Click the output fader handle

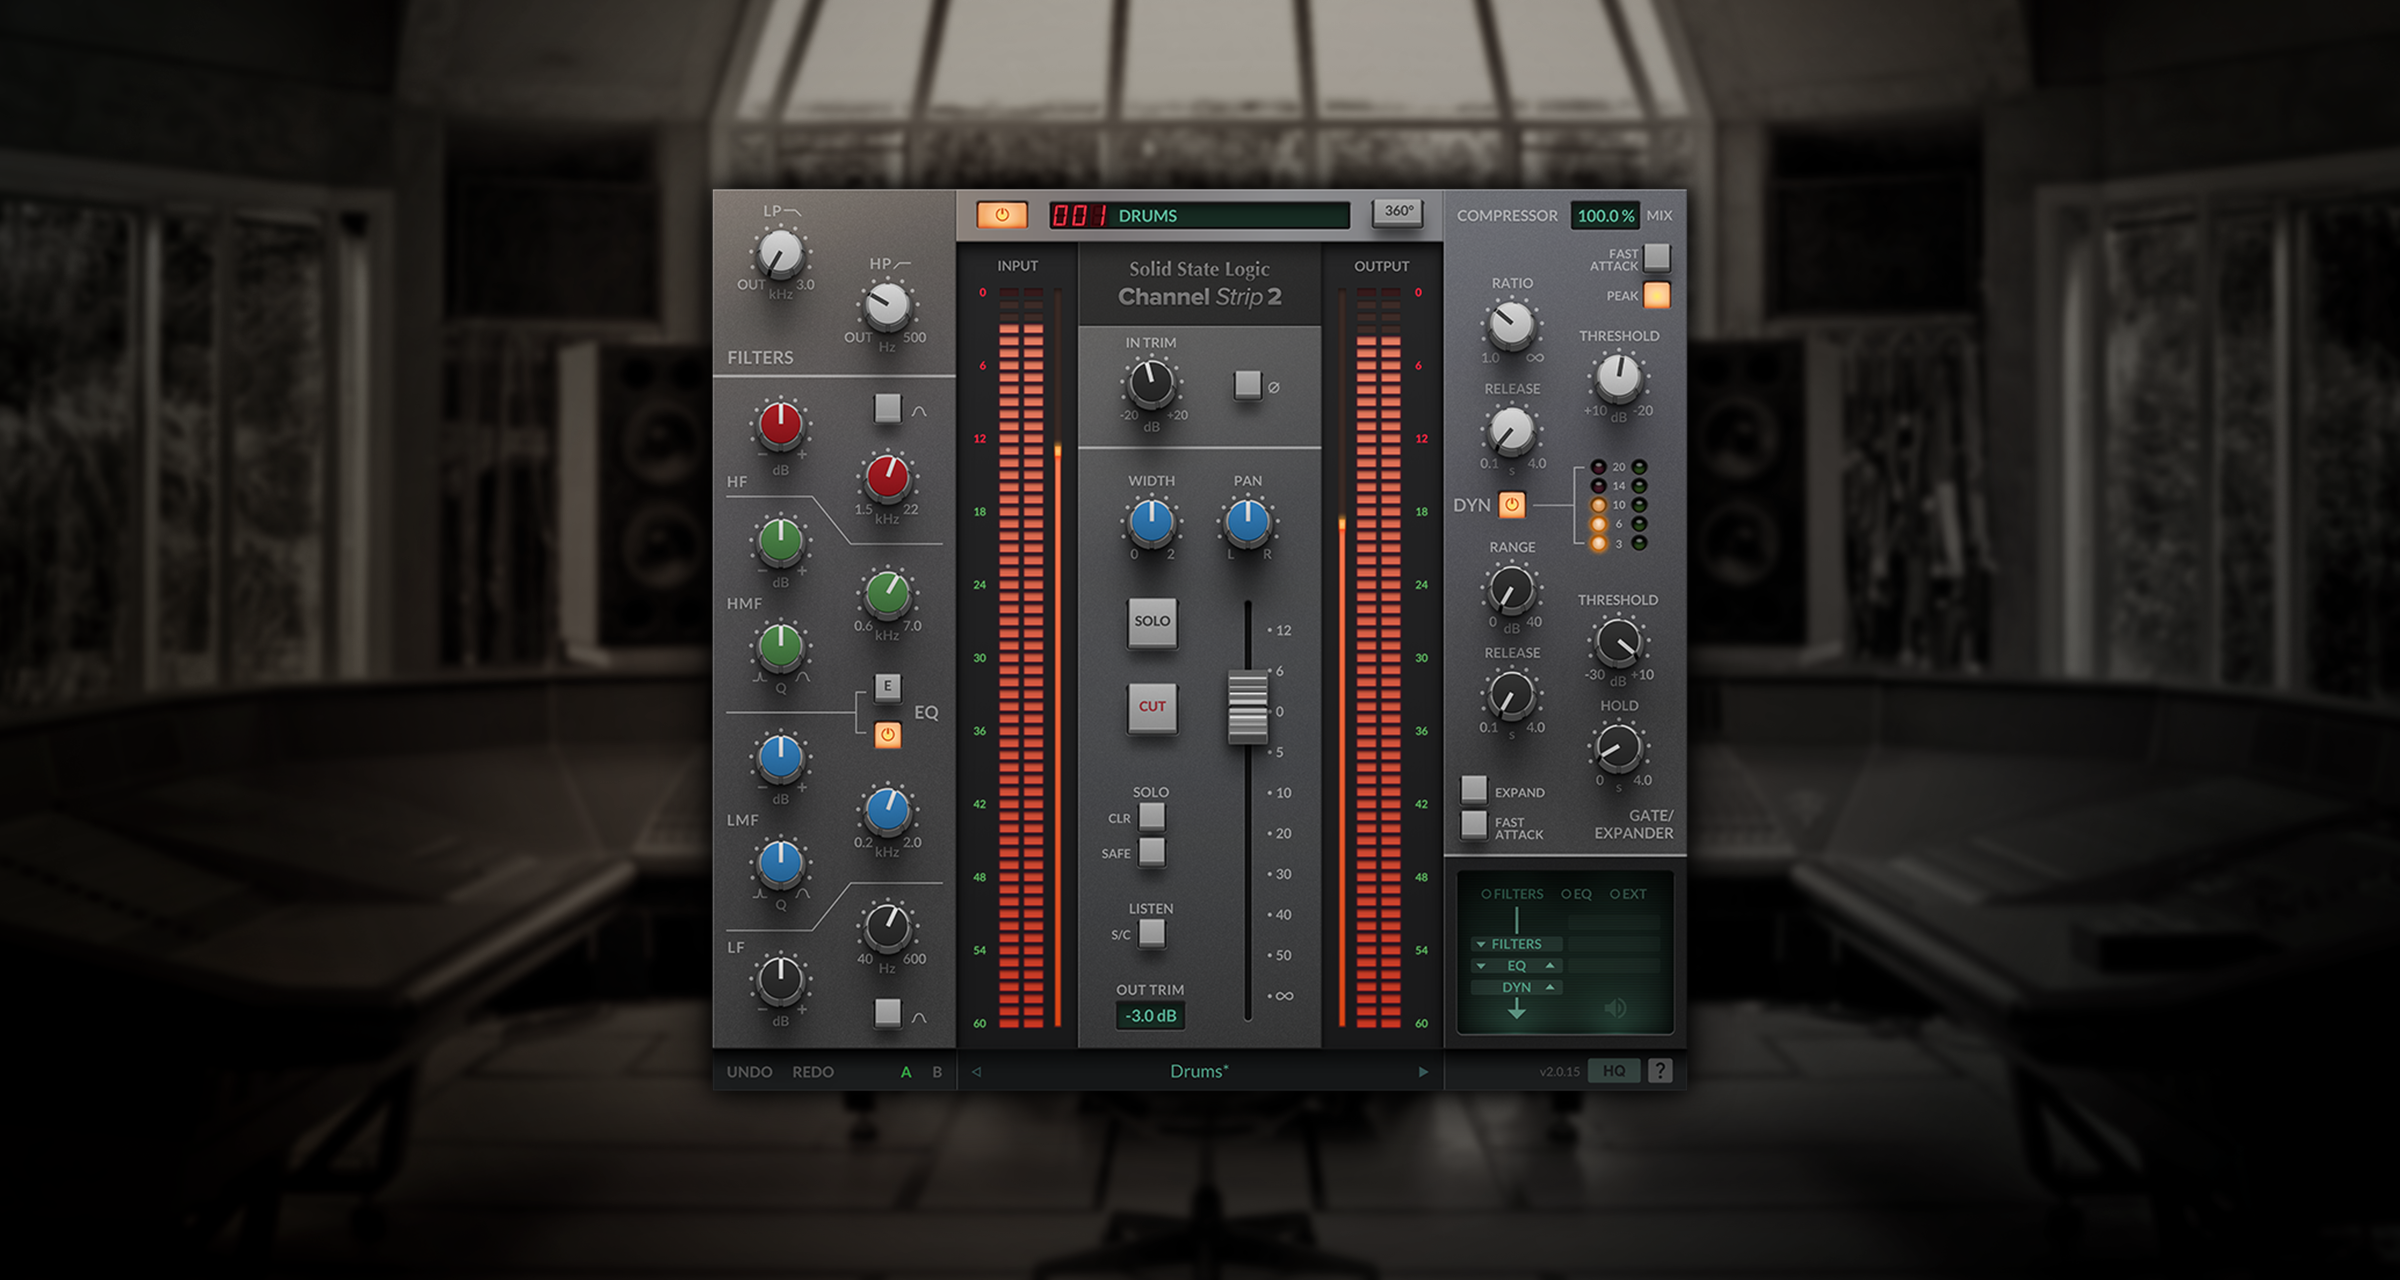click(1247, 708)
